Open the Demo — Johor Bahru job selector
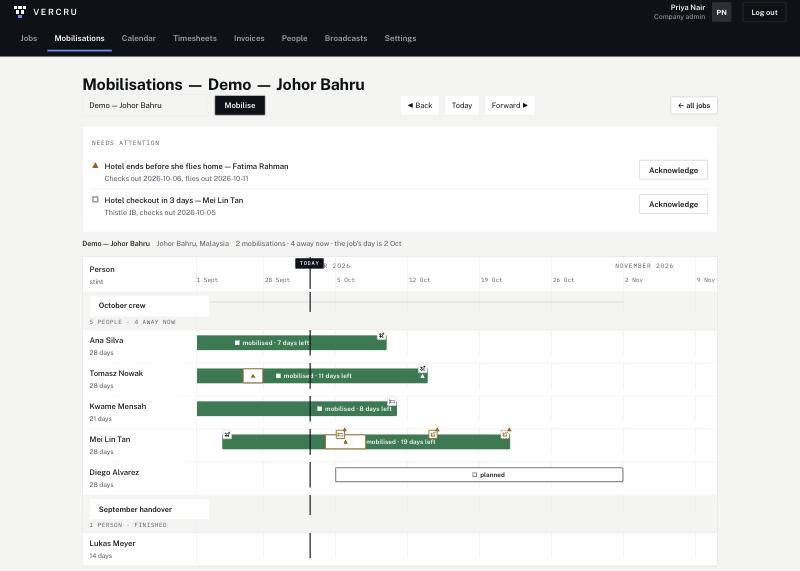Screen dimensions: 800x571 [x=146, y=105]
